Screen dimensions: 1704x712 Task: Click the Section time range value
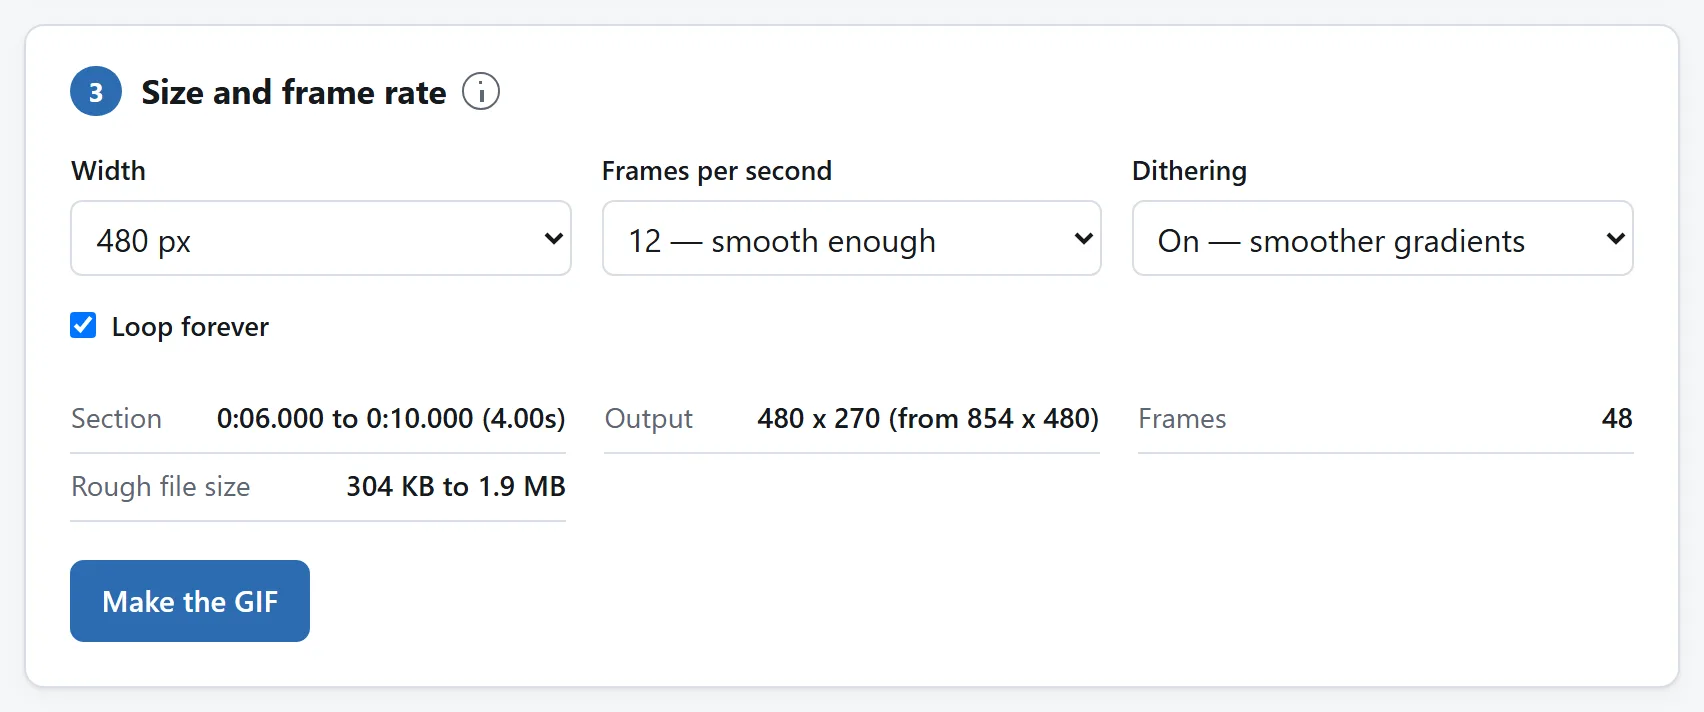pyautogui.click(x=391, y=418)
